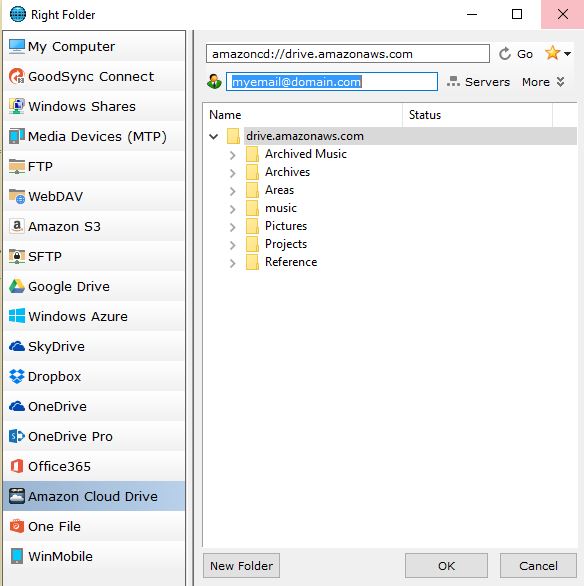Click the More button label
The image size is (584, 586).
pos(536,82)
